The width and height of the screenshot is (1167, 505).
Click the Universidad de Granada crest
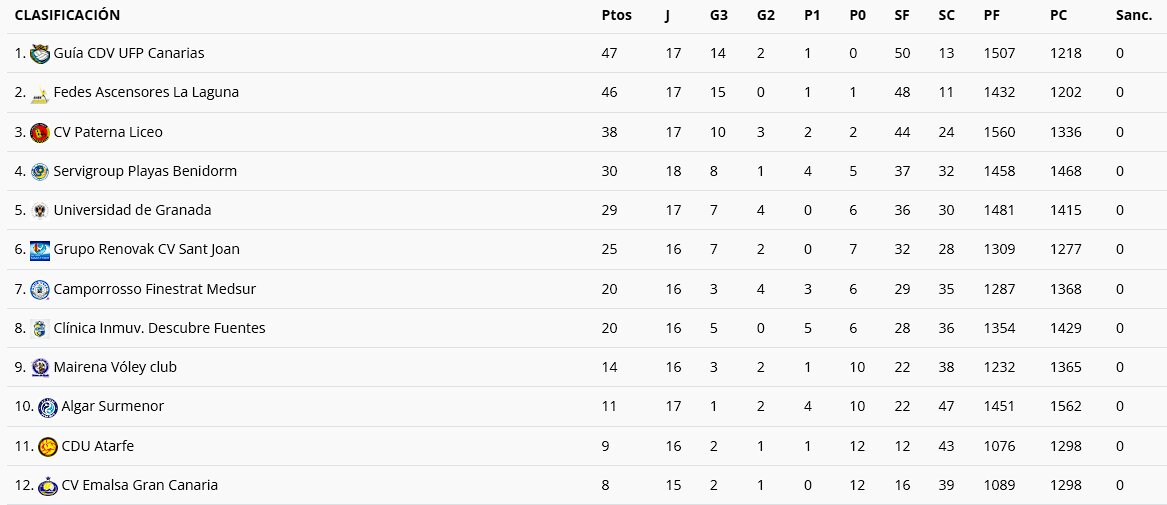(40, 211)
